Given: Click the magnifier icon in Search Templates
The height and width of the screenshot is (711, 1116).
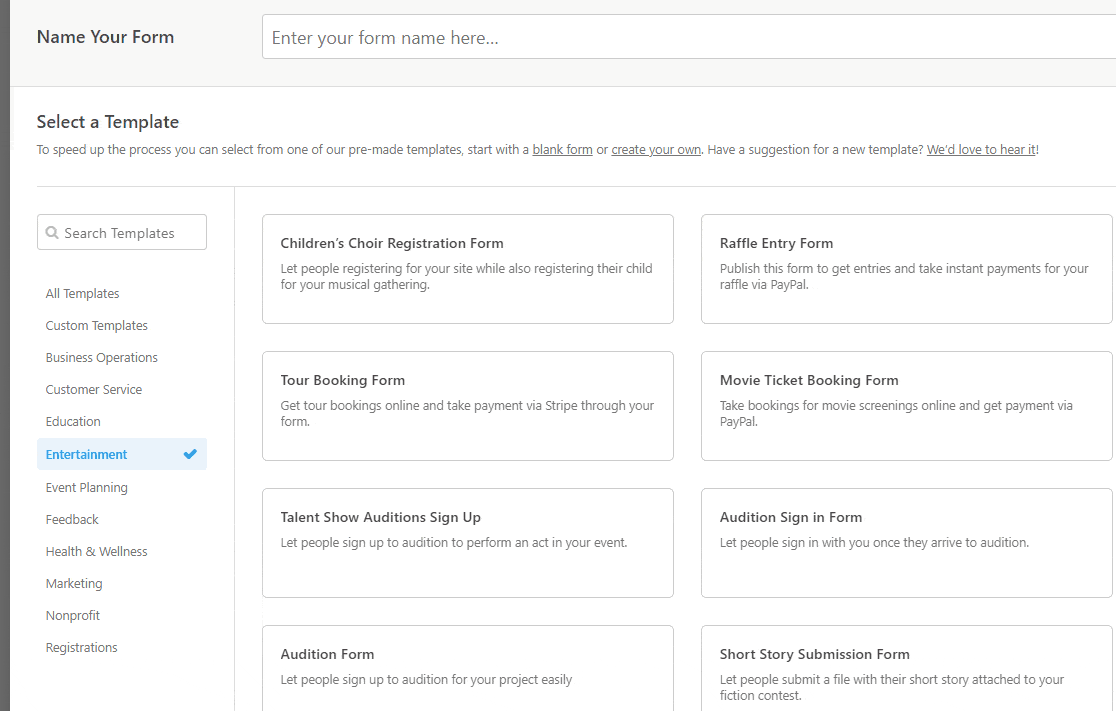Looking at the screenshot, I should click(52, 233).
